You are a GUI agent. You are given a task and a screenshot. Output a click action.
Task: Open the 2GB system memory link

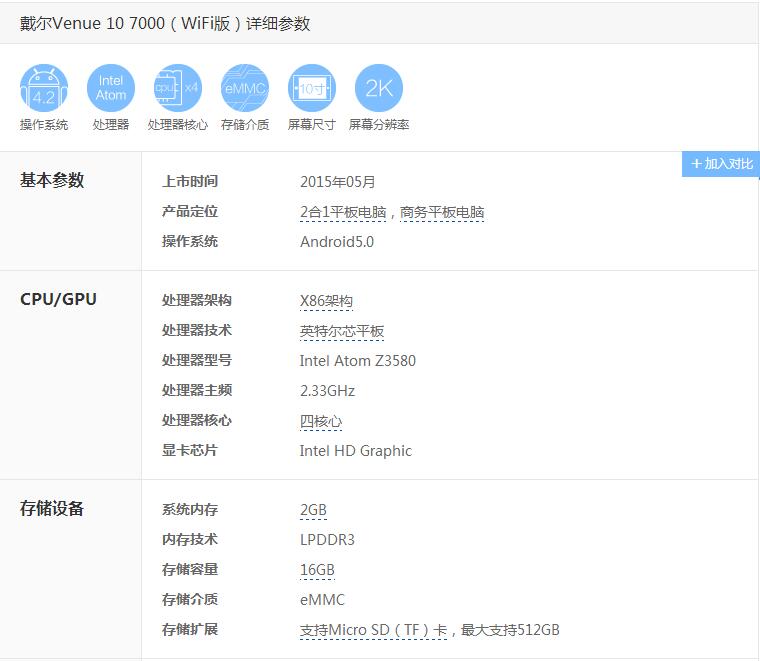(x=314, y=510)
